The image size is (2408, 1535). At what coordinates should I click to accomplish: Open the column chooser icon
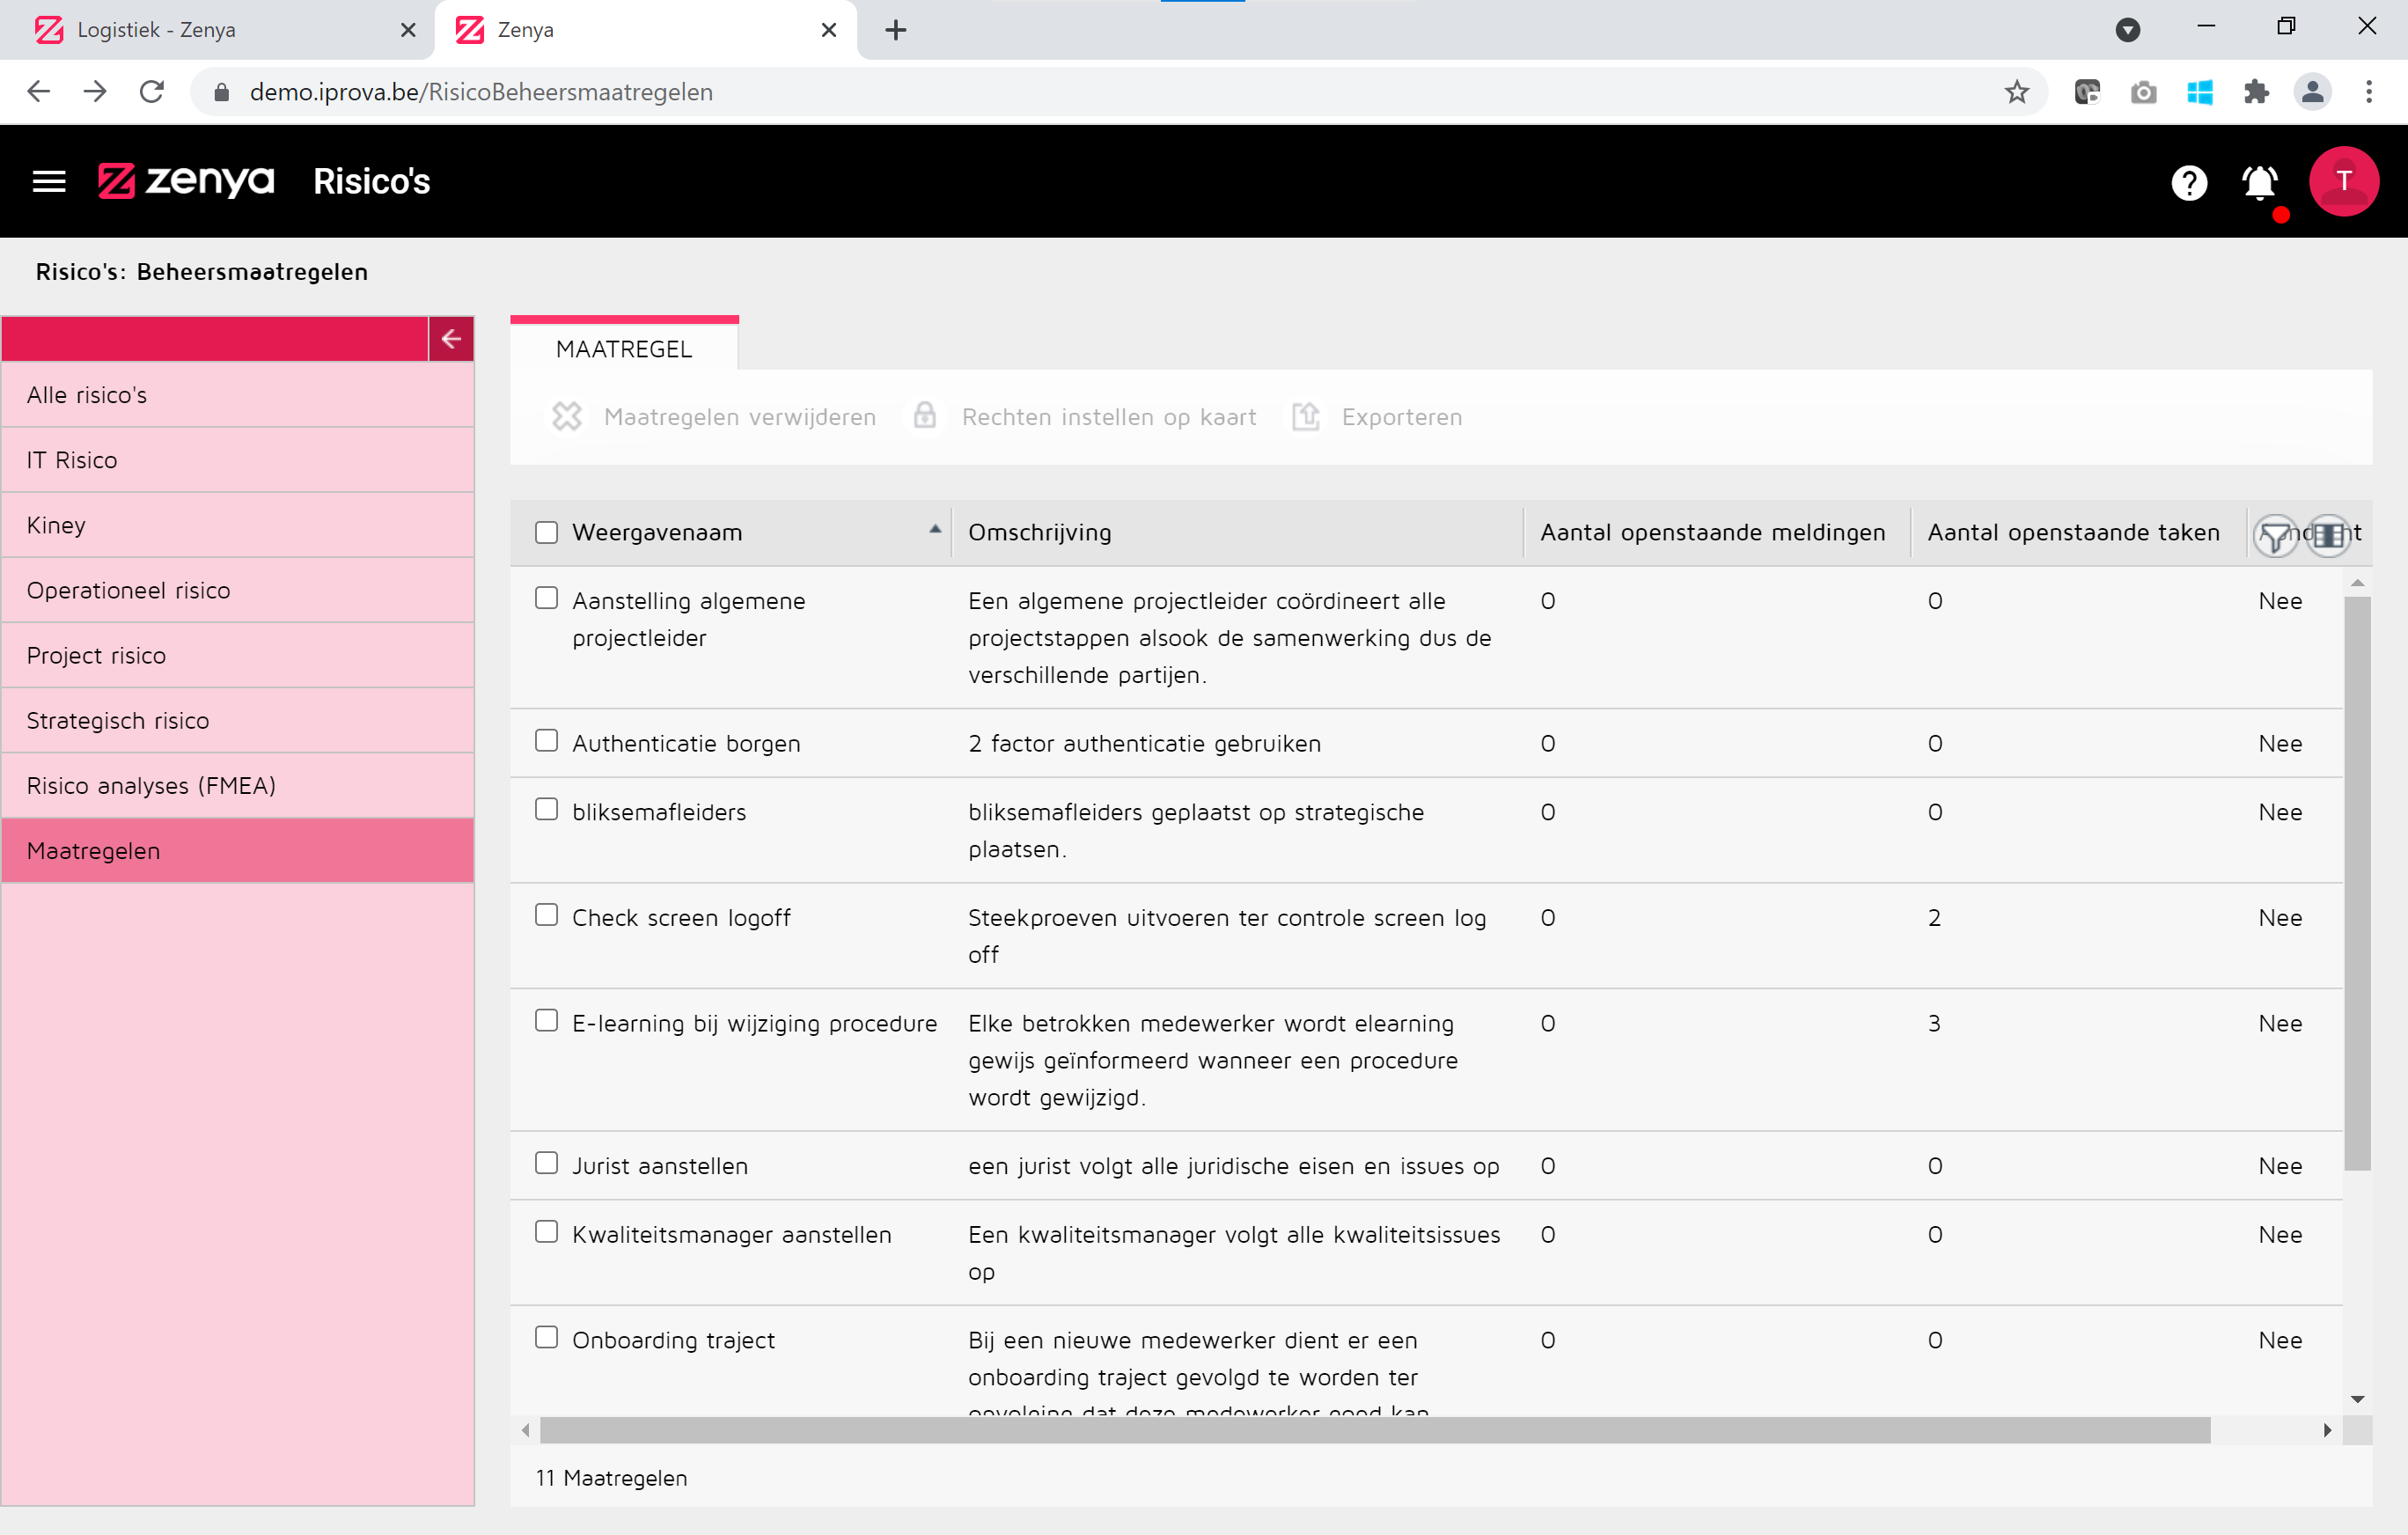coord(2329,535)
